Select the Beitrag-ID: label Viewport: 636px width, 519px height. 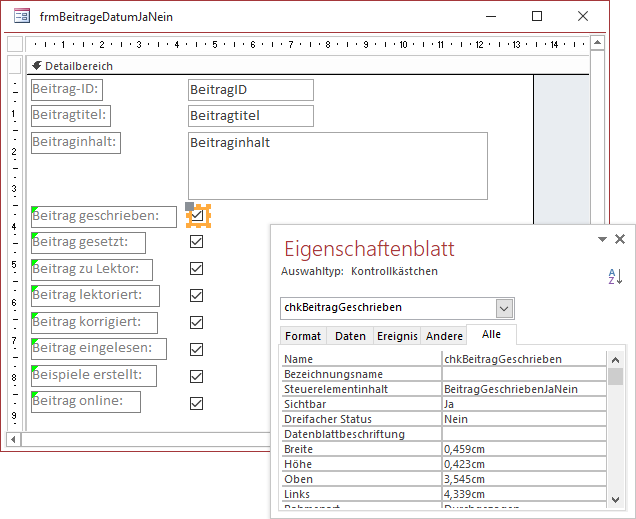tap(67, 90)
